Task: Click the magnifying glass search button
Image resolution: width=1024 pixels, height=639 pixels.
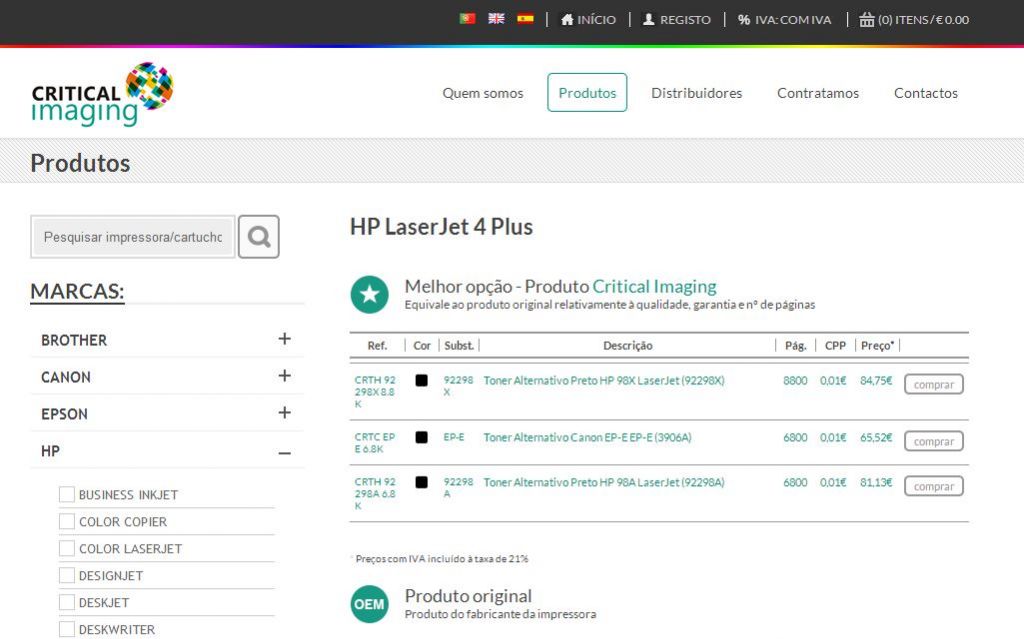Action: (259, 237)
